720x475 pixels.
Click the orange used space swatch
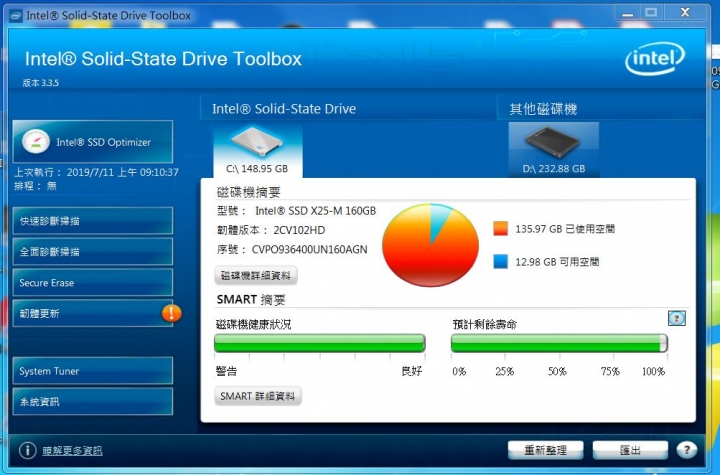point(501,228)
